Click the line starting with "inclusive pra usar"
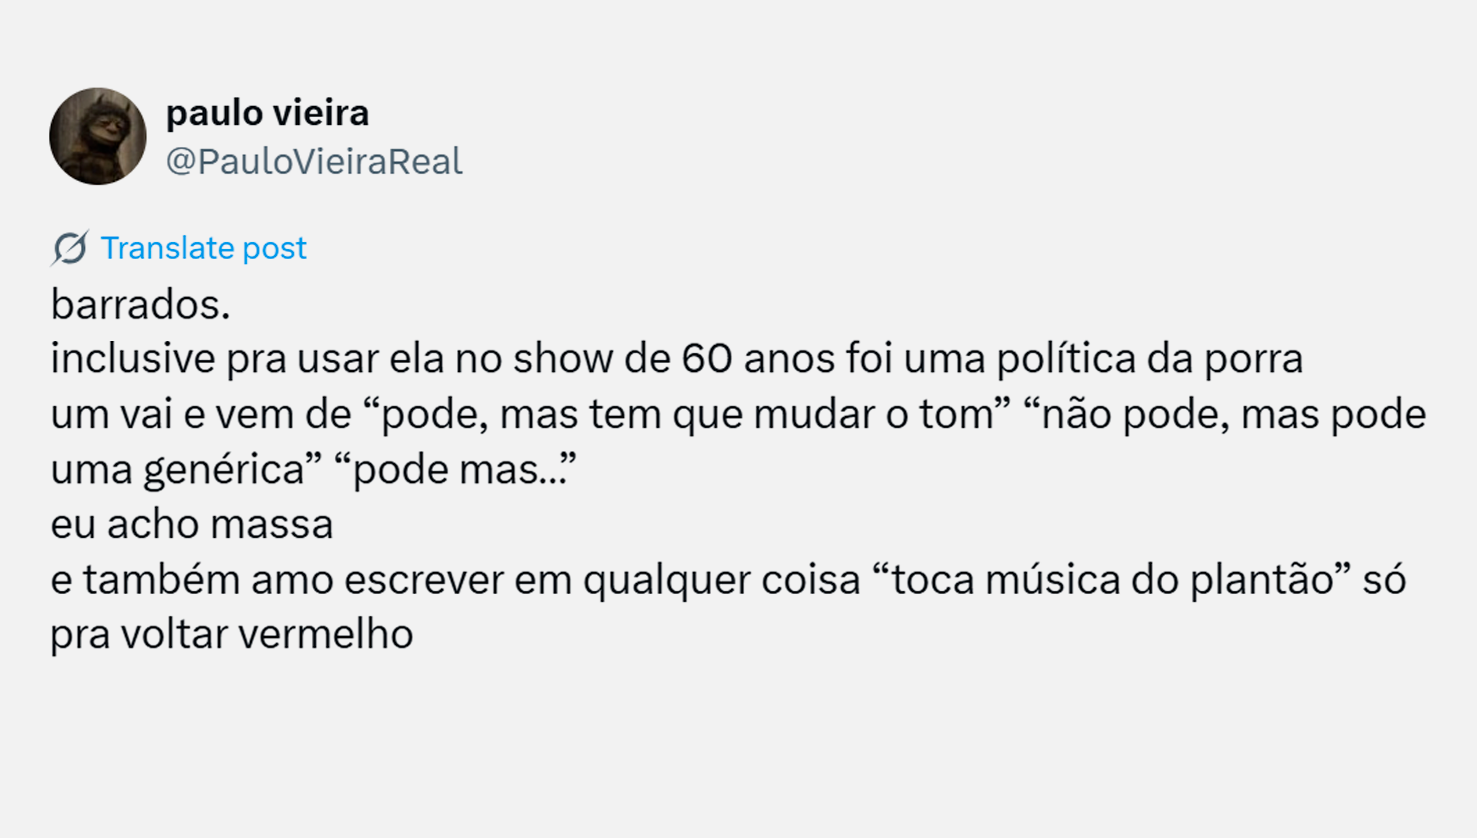 tap(676, 359)
